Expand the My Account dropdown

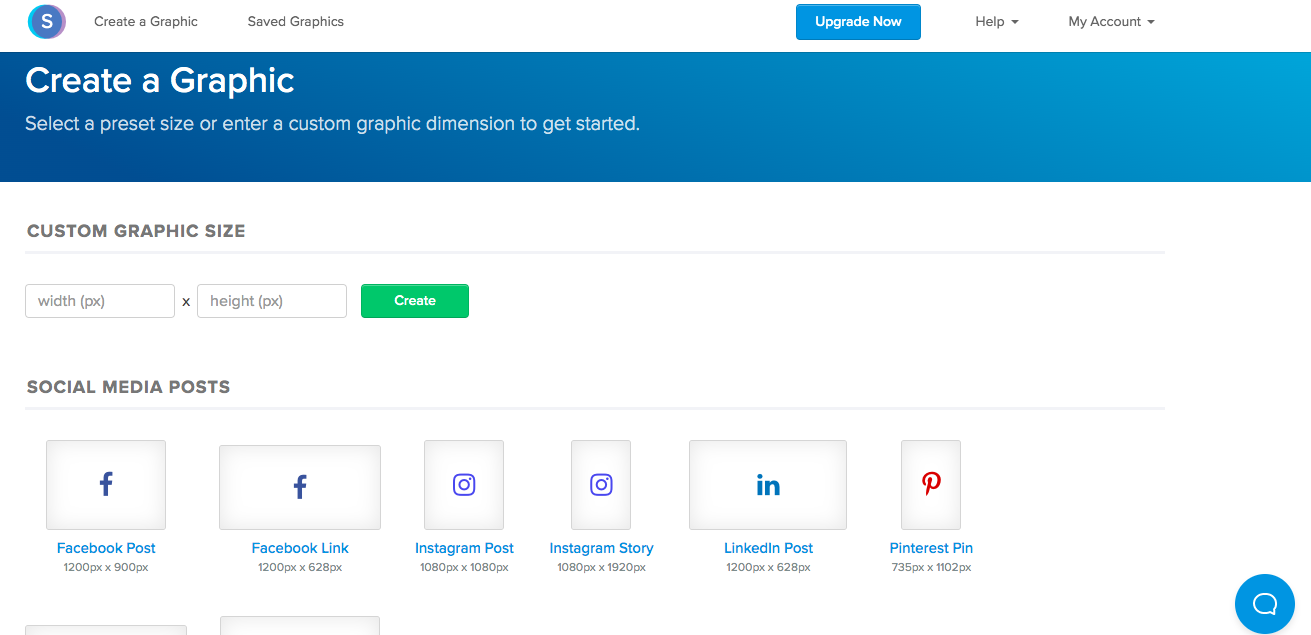coord(1111,21)
